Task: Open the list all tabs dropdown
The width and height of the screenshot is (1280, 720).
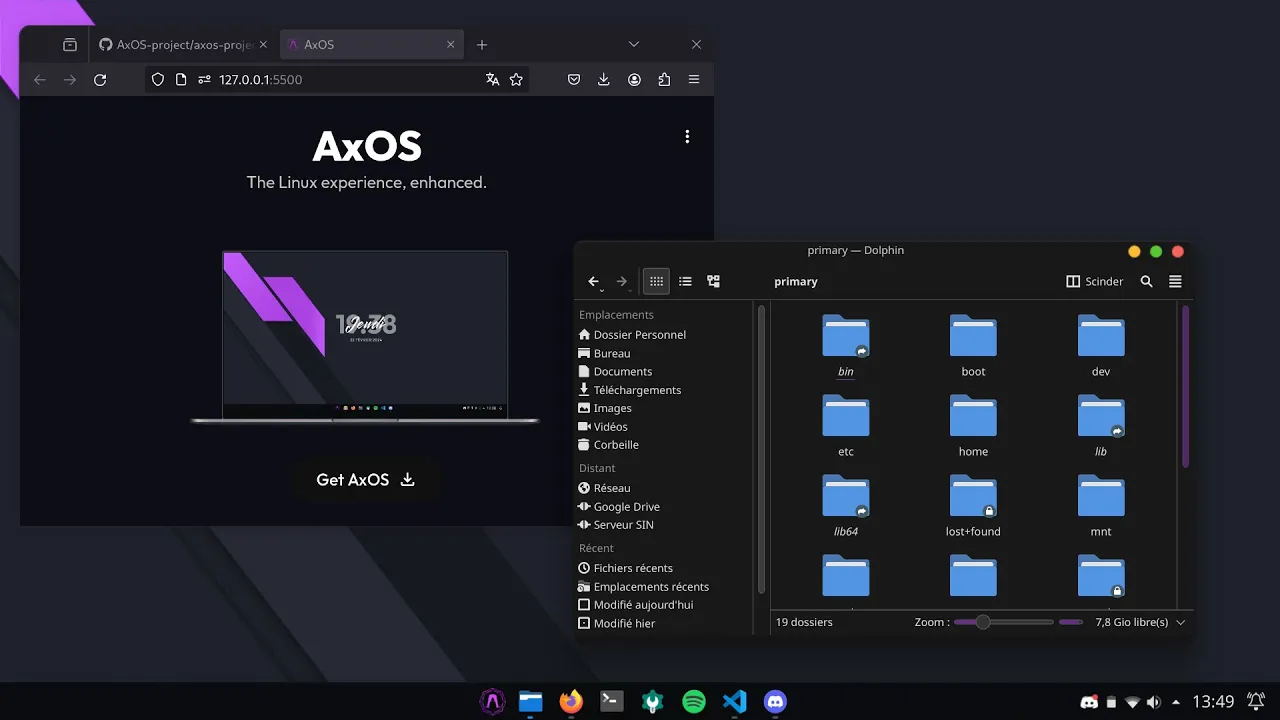Action: pos(634,44)
